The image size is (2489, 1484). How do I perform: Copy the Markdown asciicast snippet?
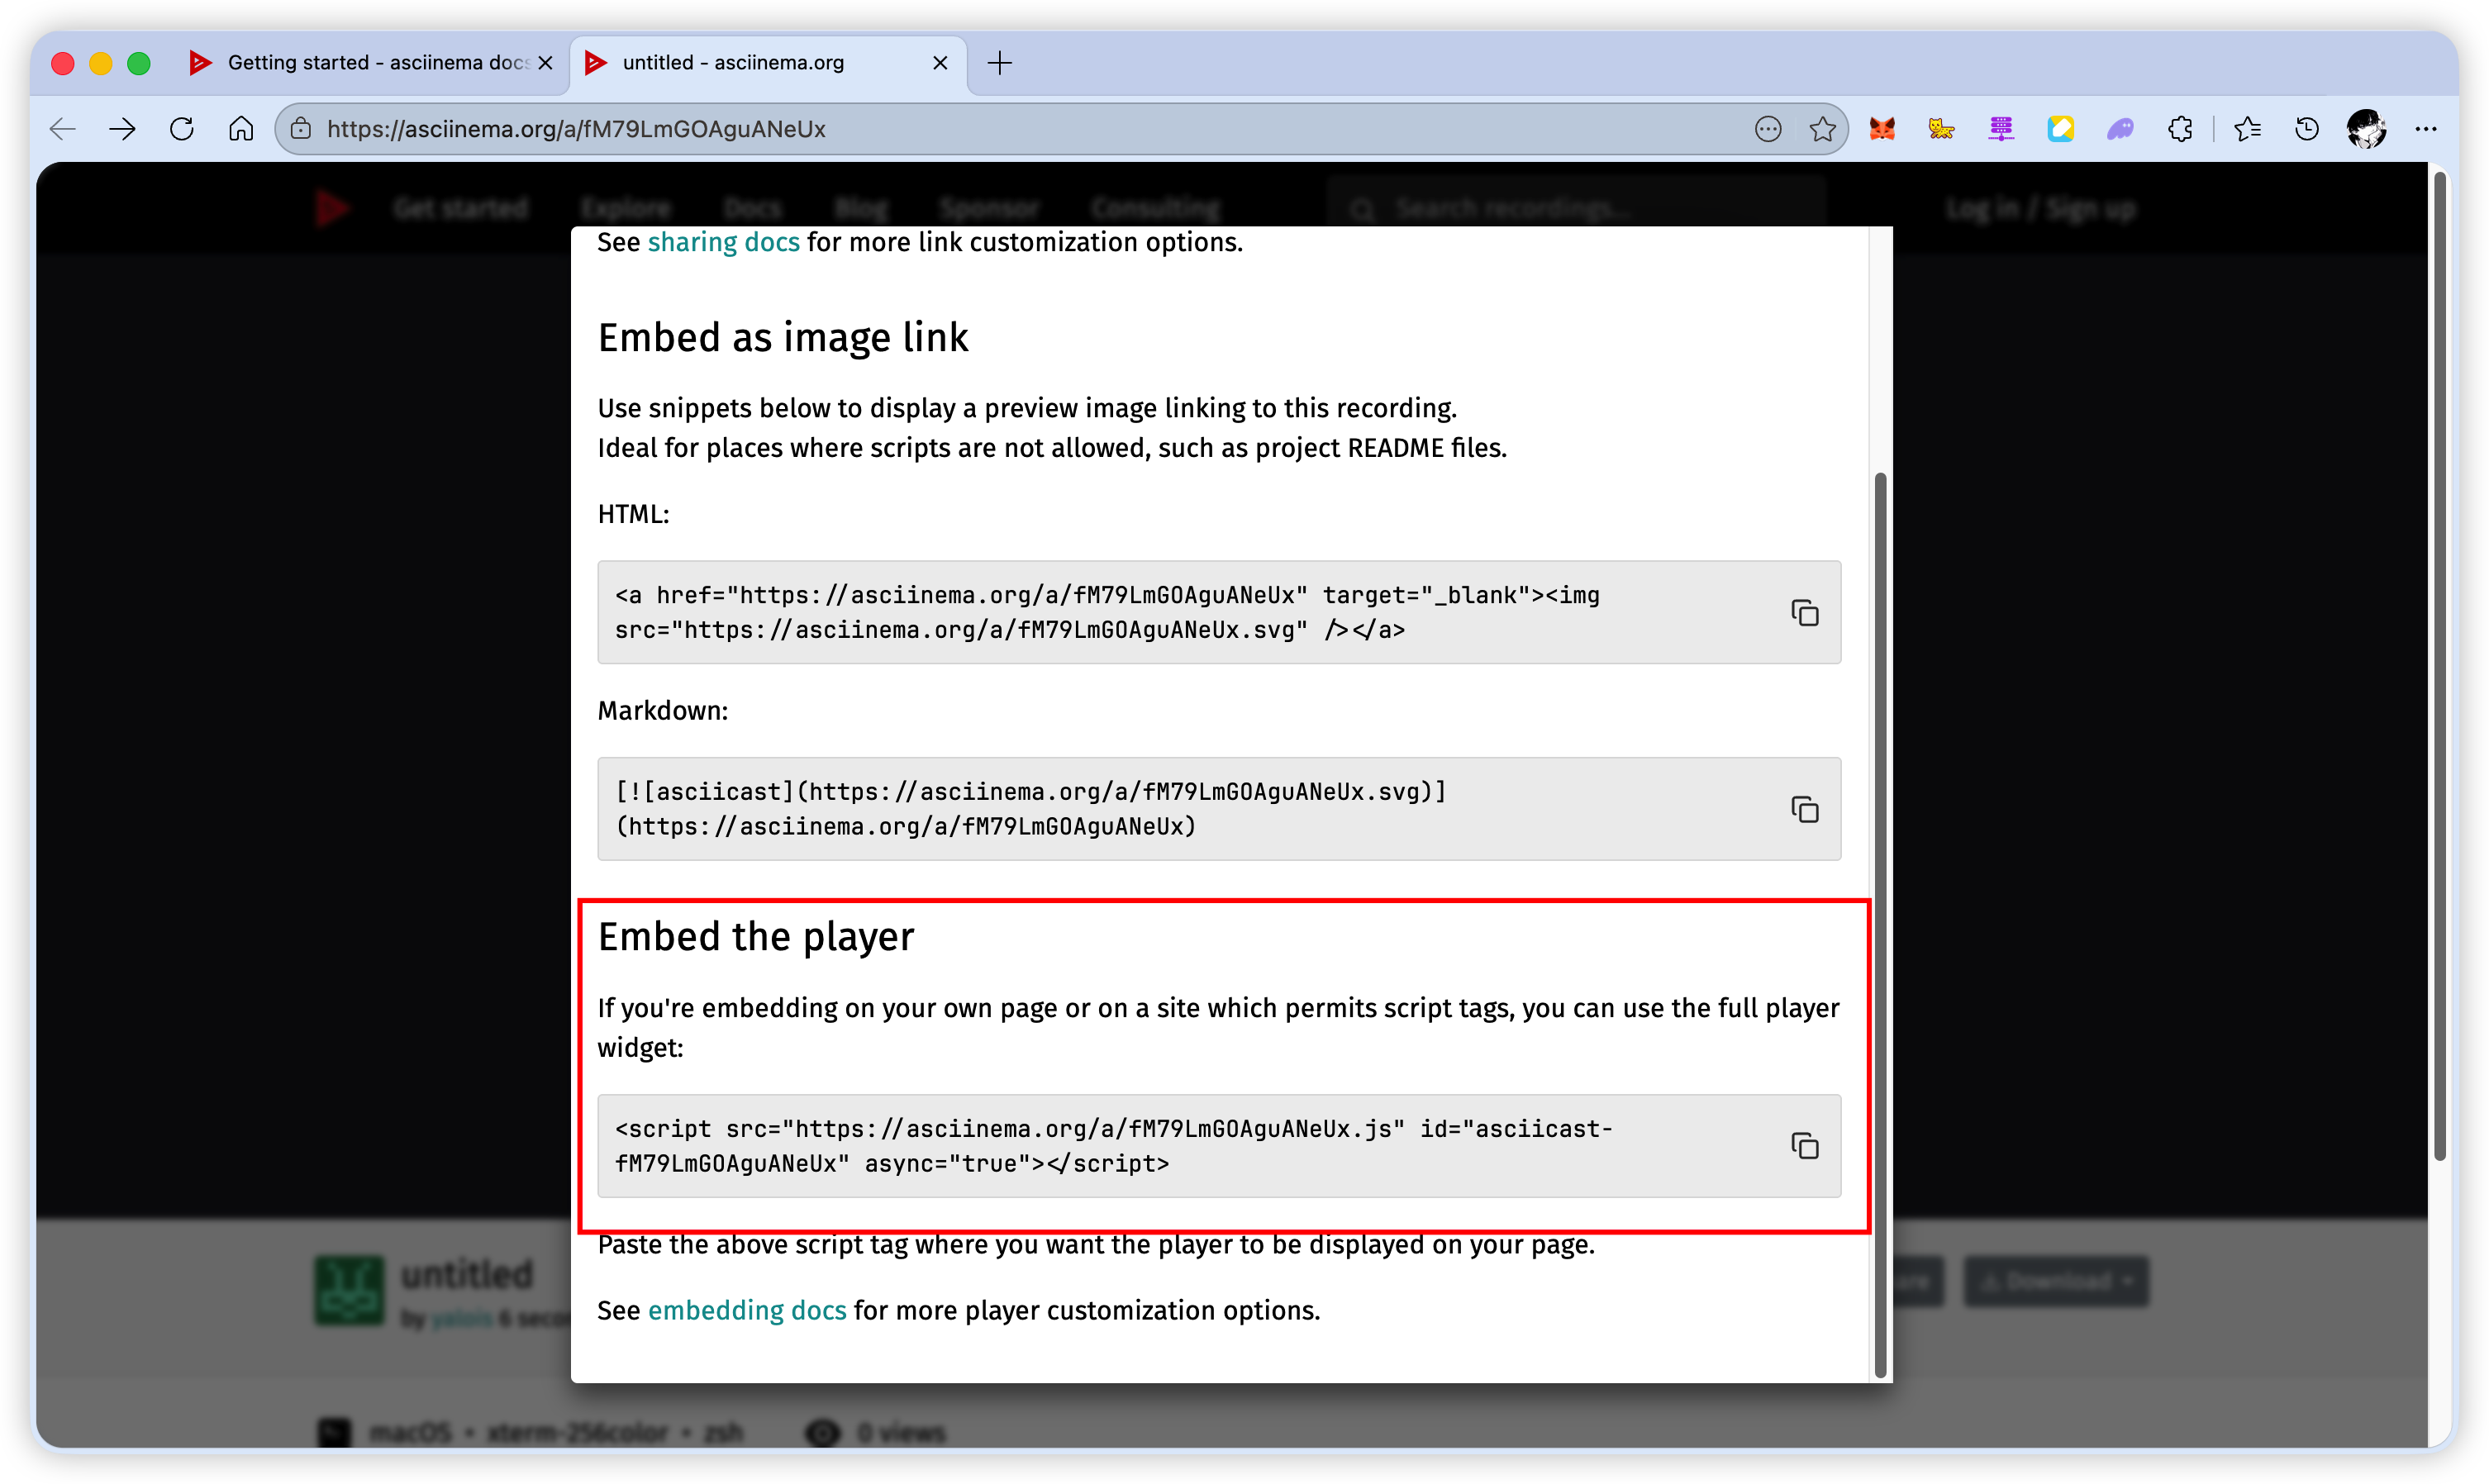coord(1804,809)
